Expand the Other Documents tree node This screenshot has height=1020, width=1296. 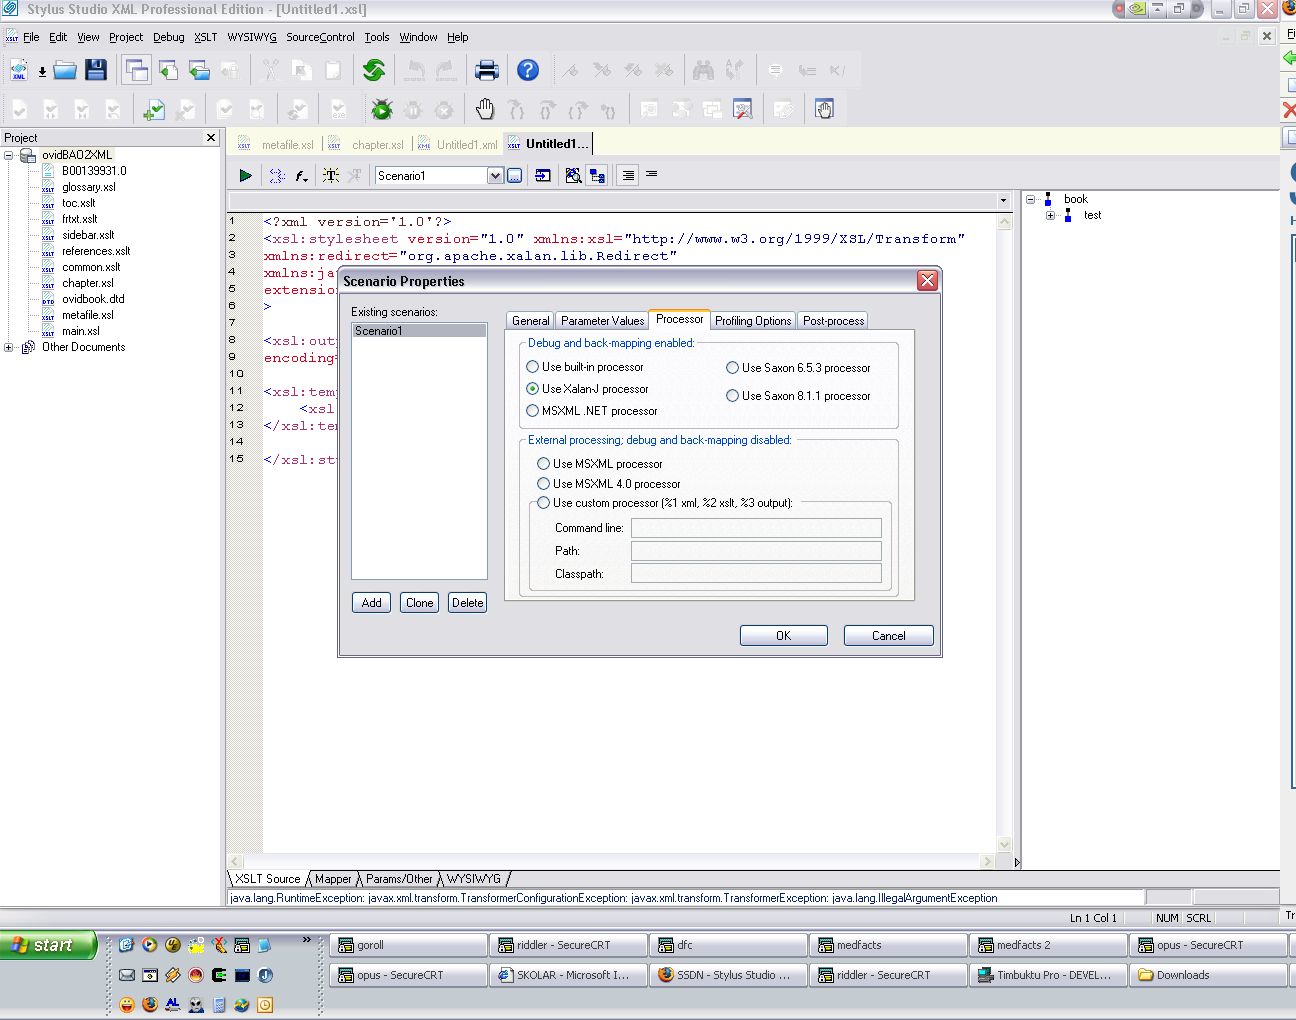pyautogui.click(x=9, y=347)
